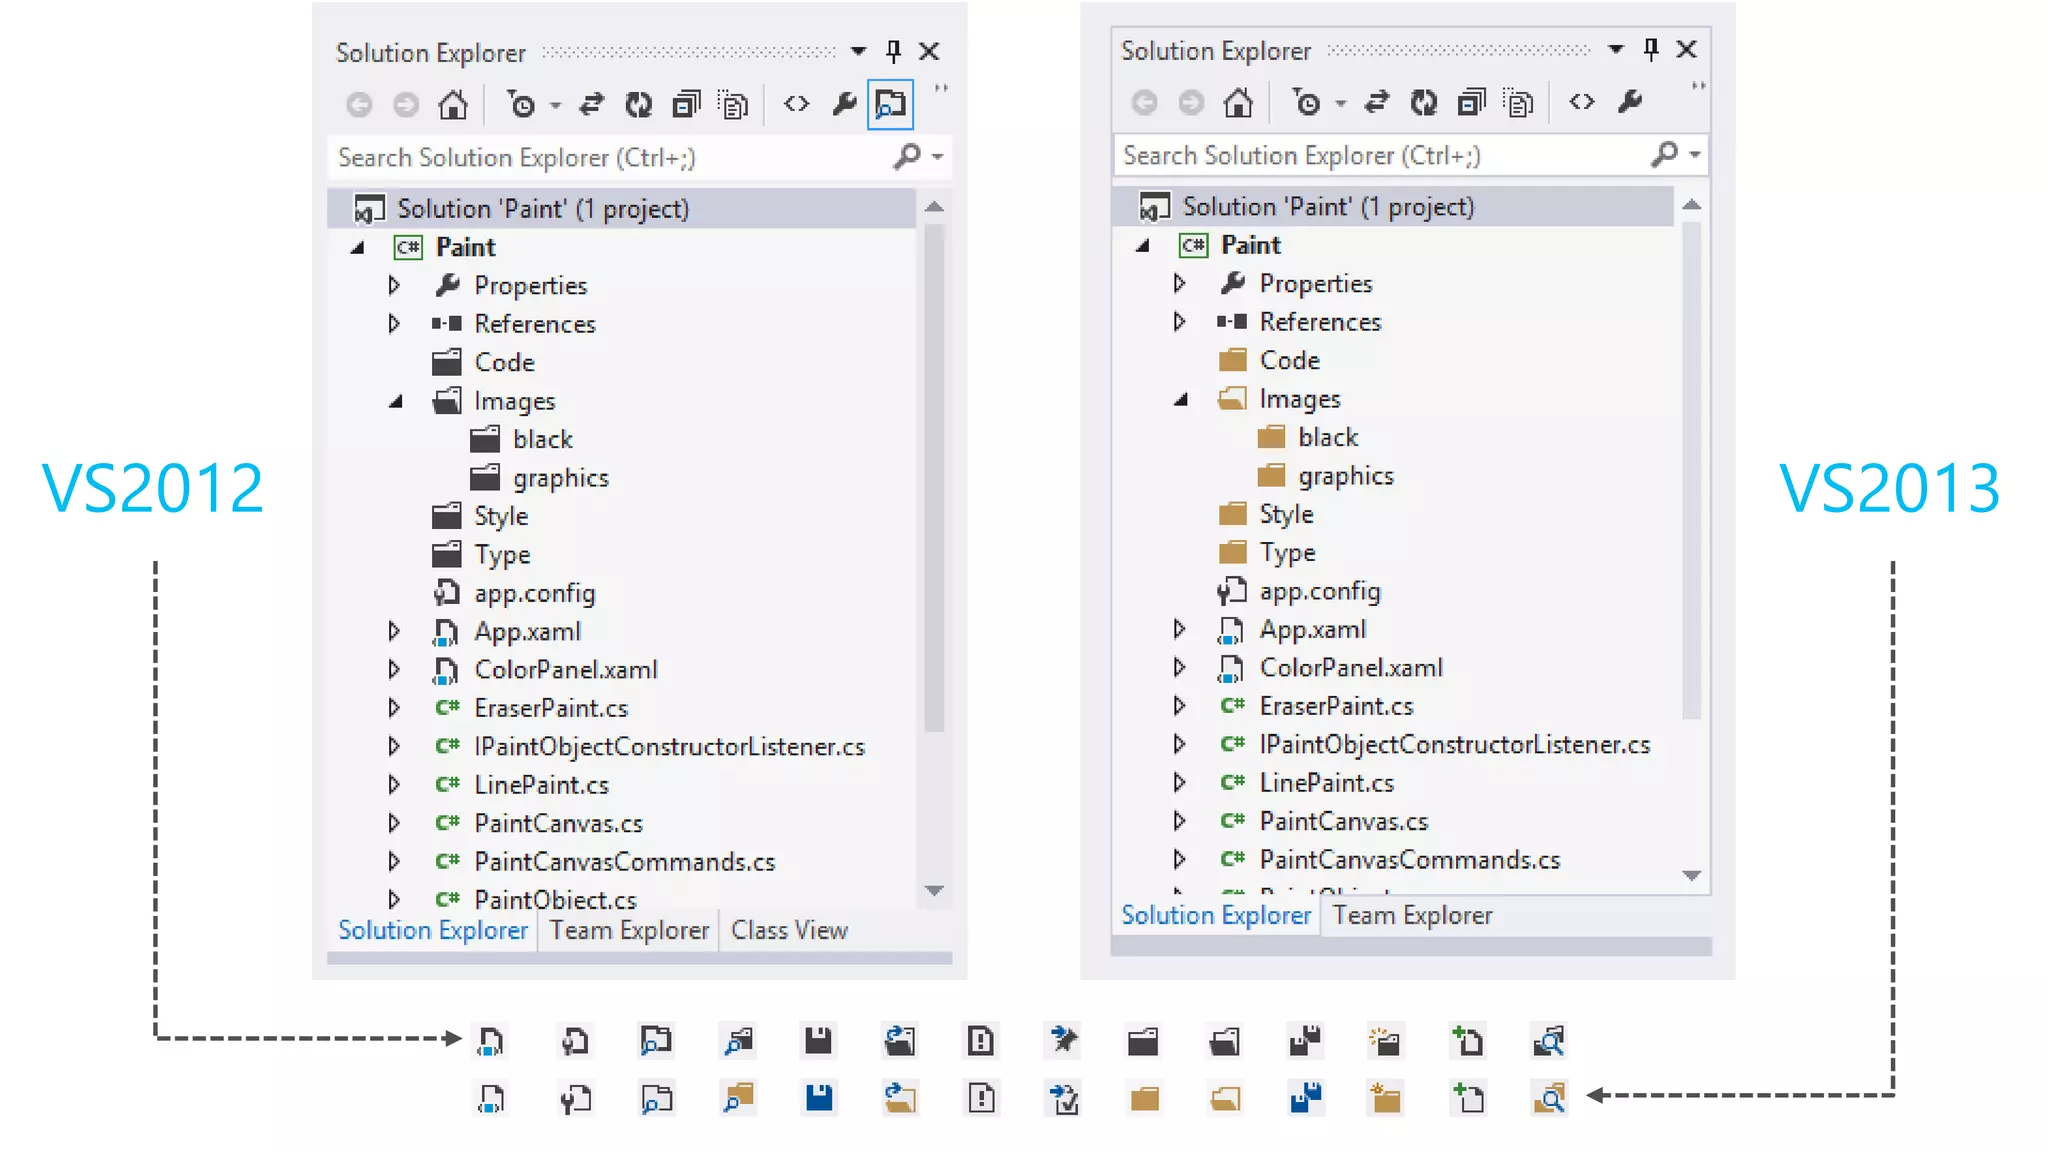Click Home icon in VS2013 Solution Explorer toolbar

(x=1238, y=102)
